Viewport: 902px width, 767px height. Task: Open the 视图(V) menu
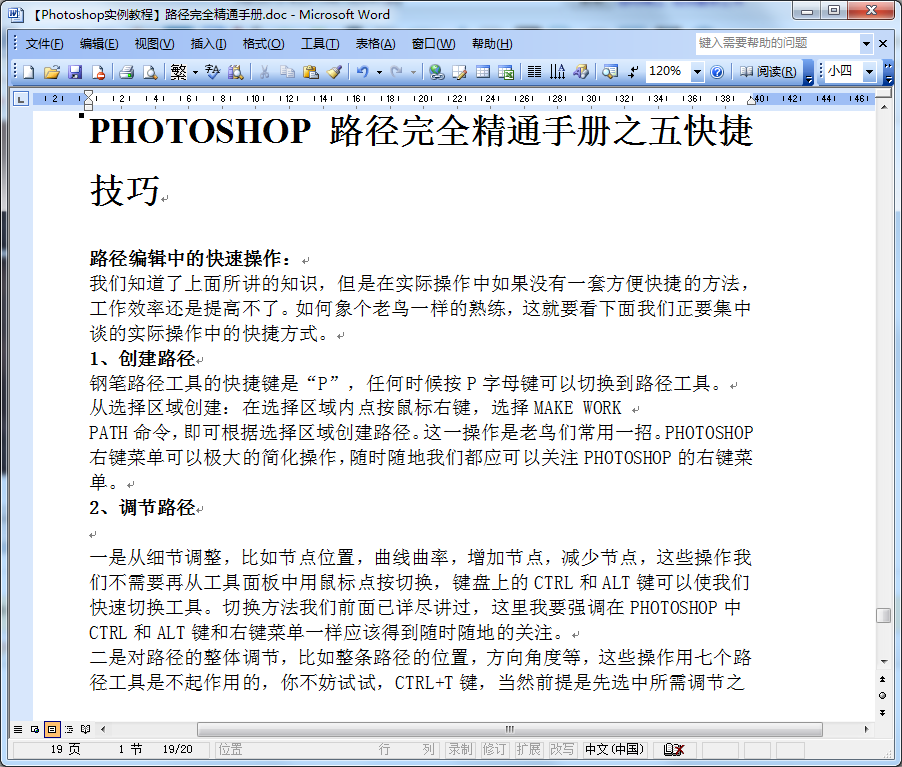pos(154,44)
